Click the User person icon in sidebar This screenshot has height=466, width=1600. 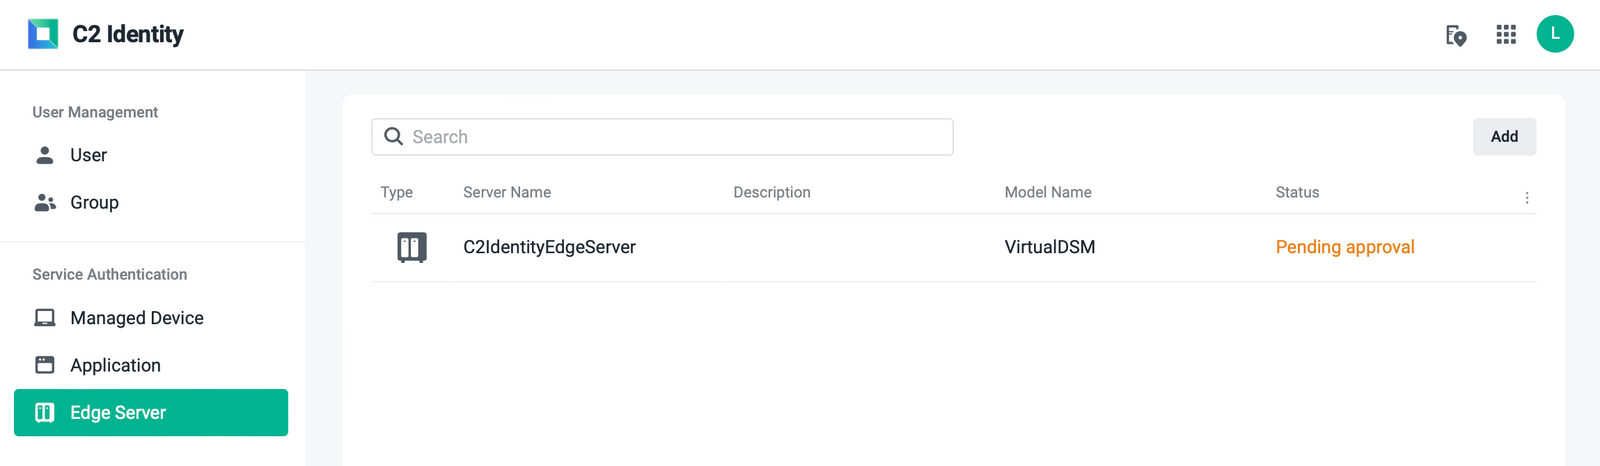click(45, 155)
